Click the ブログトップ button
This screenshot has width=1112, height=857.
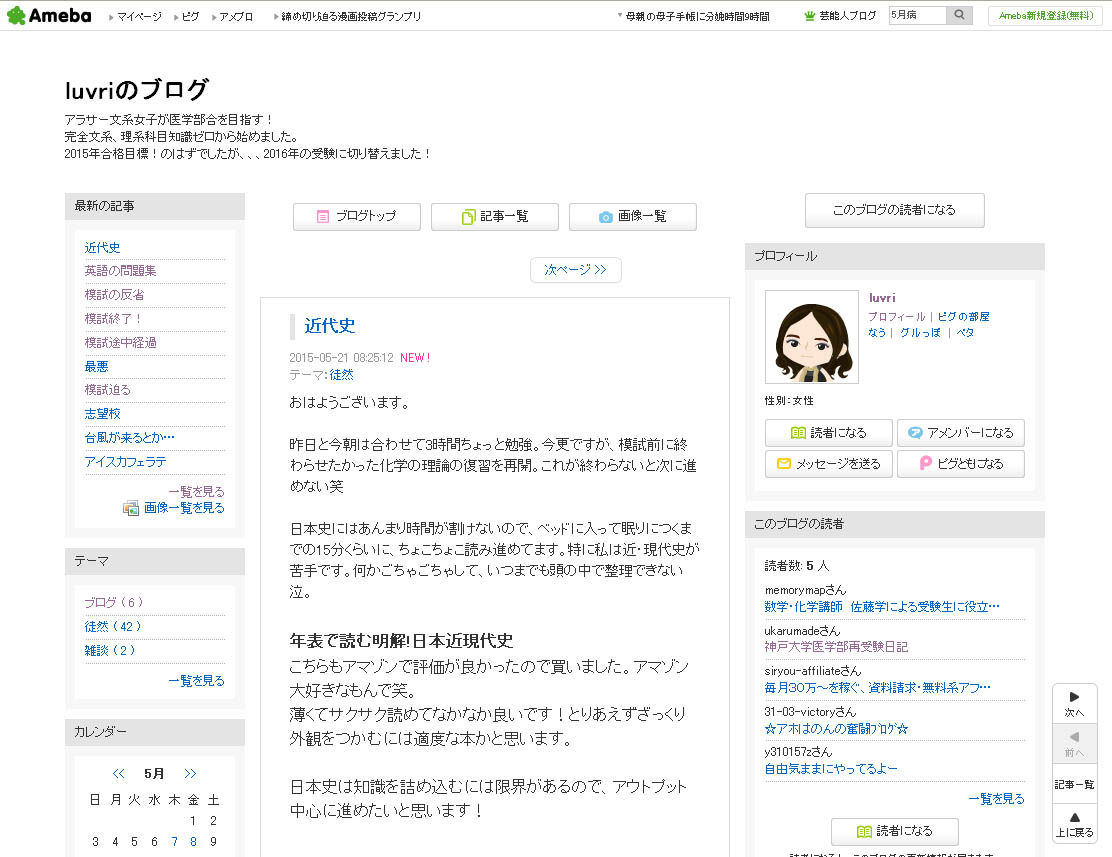[357, 216]
